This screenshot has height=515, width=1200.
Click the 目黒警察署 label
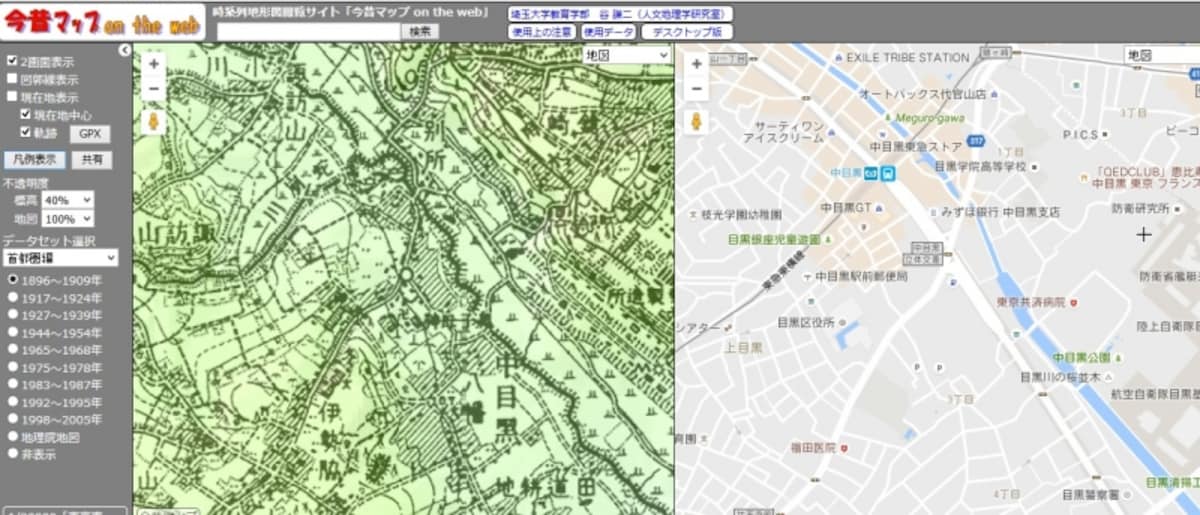pos(1090,494)
